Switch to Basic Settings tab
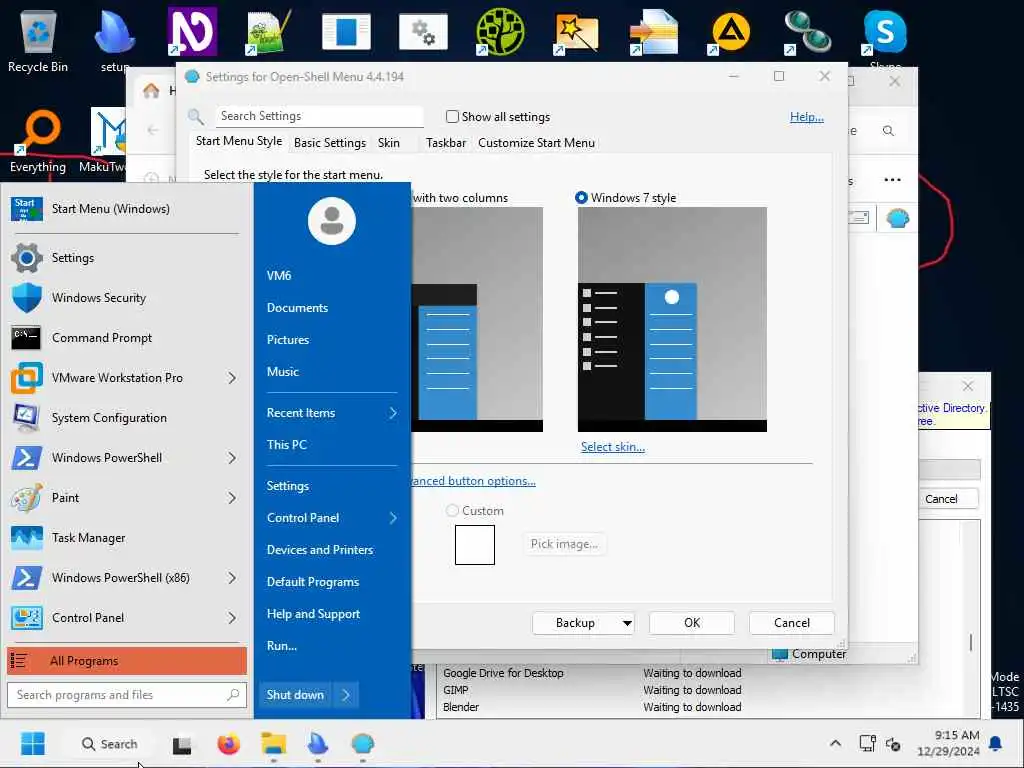This screenshot has height=768, width=1024. [x=330, y=142]
